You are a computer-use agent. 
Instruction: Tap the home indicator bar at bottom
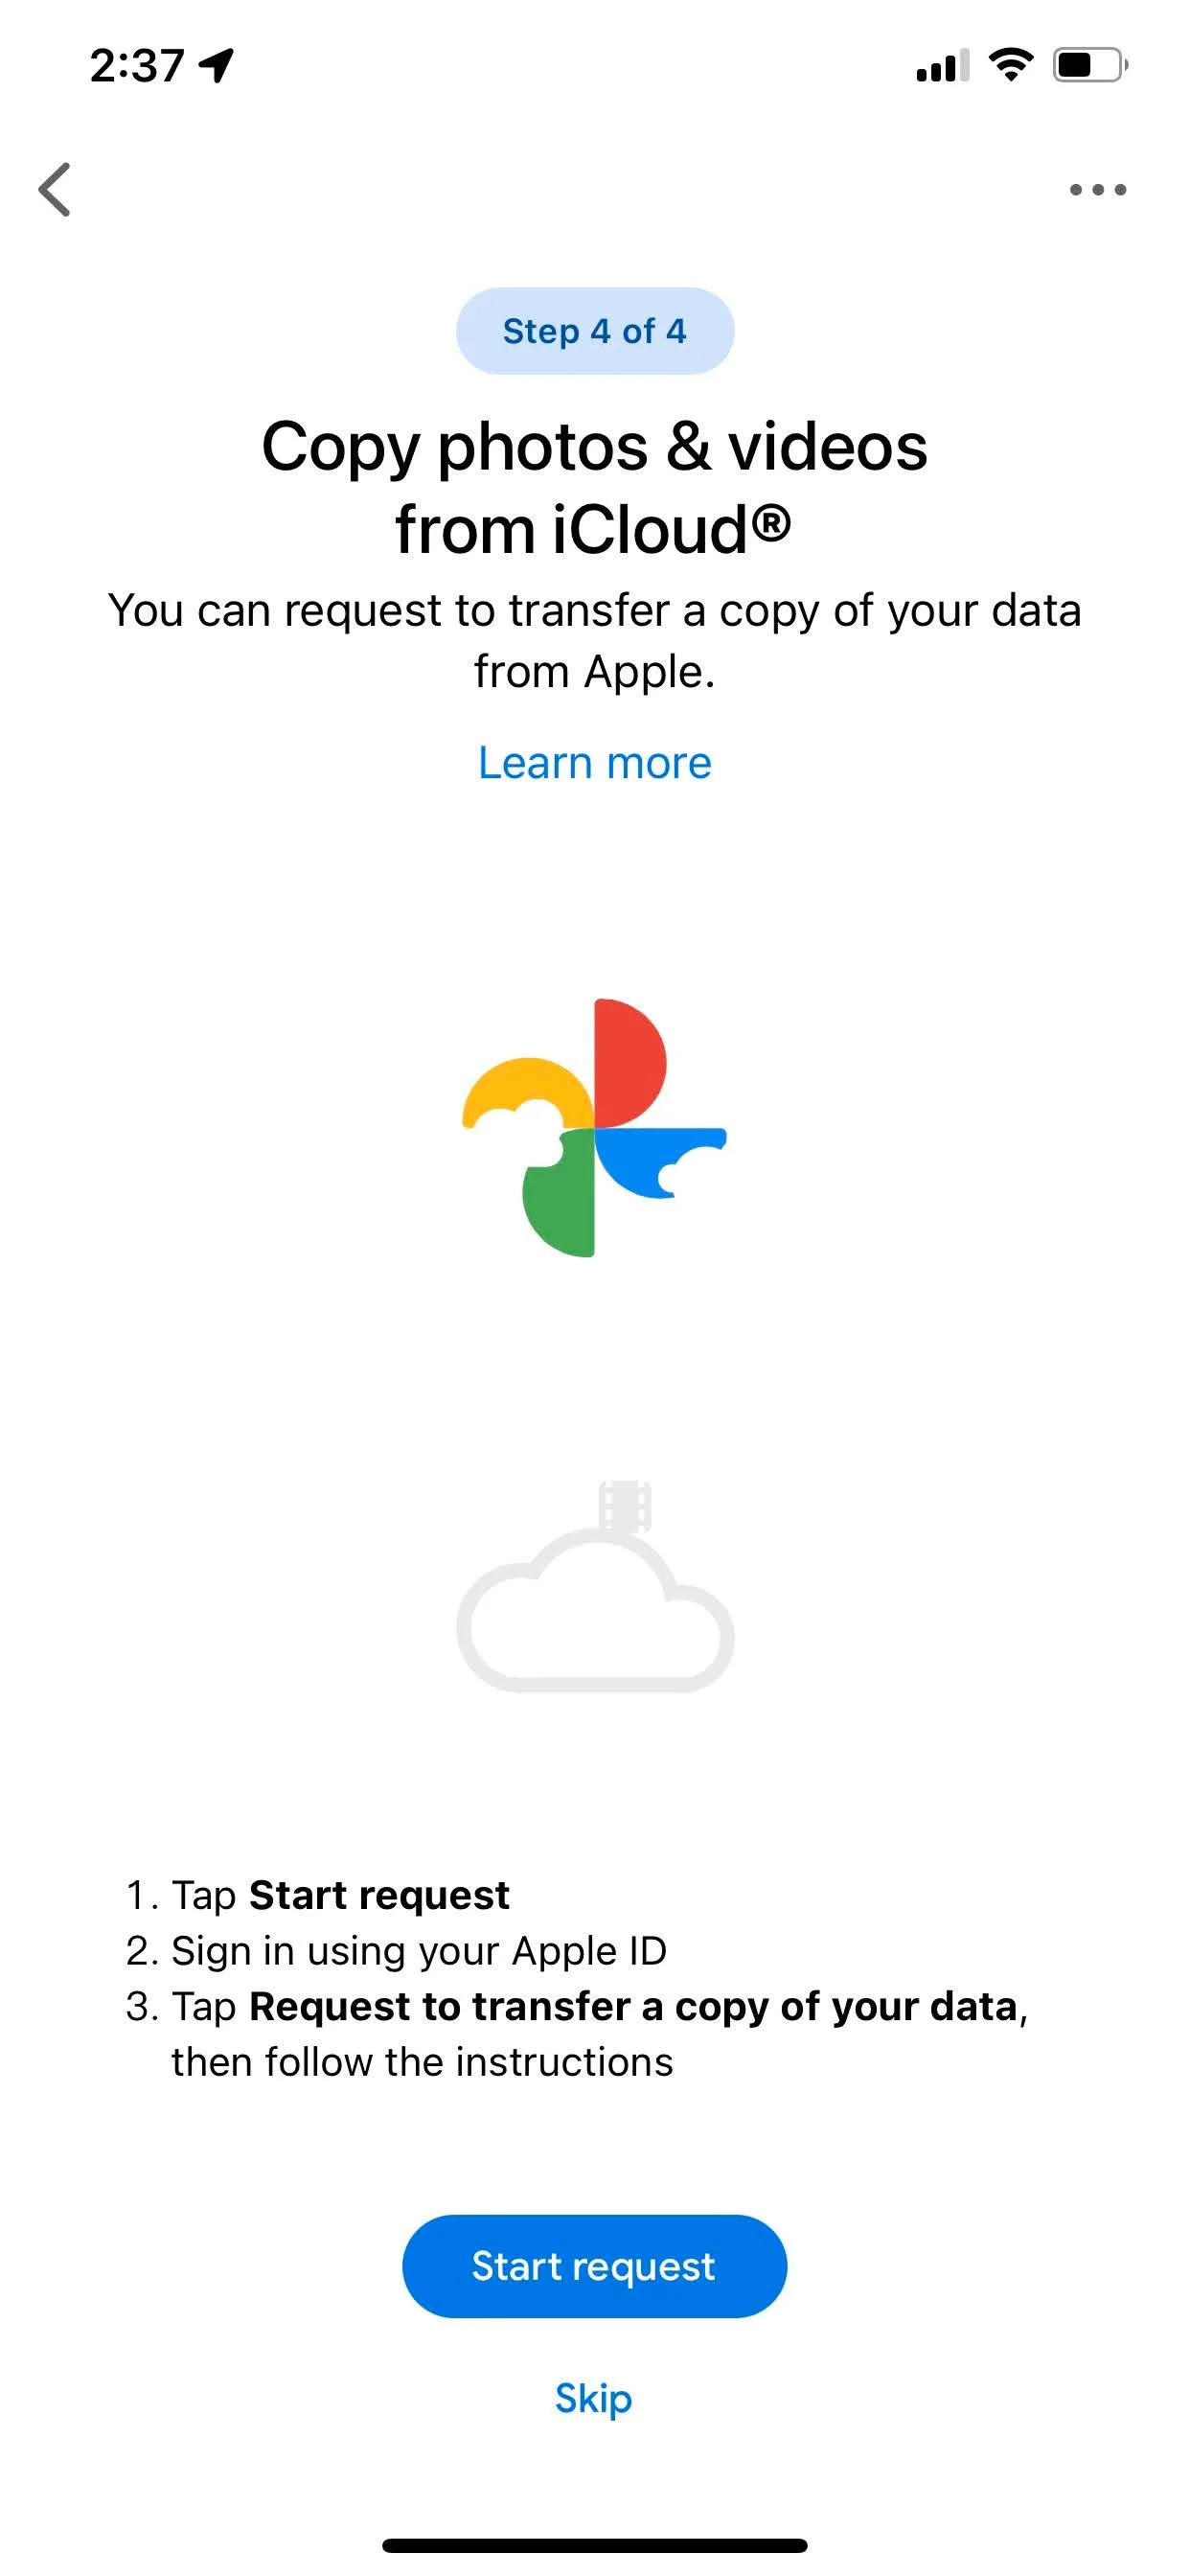(x=594, y=2545)
